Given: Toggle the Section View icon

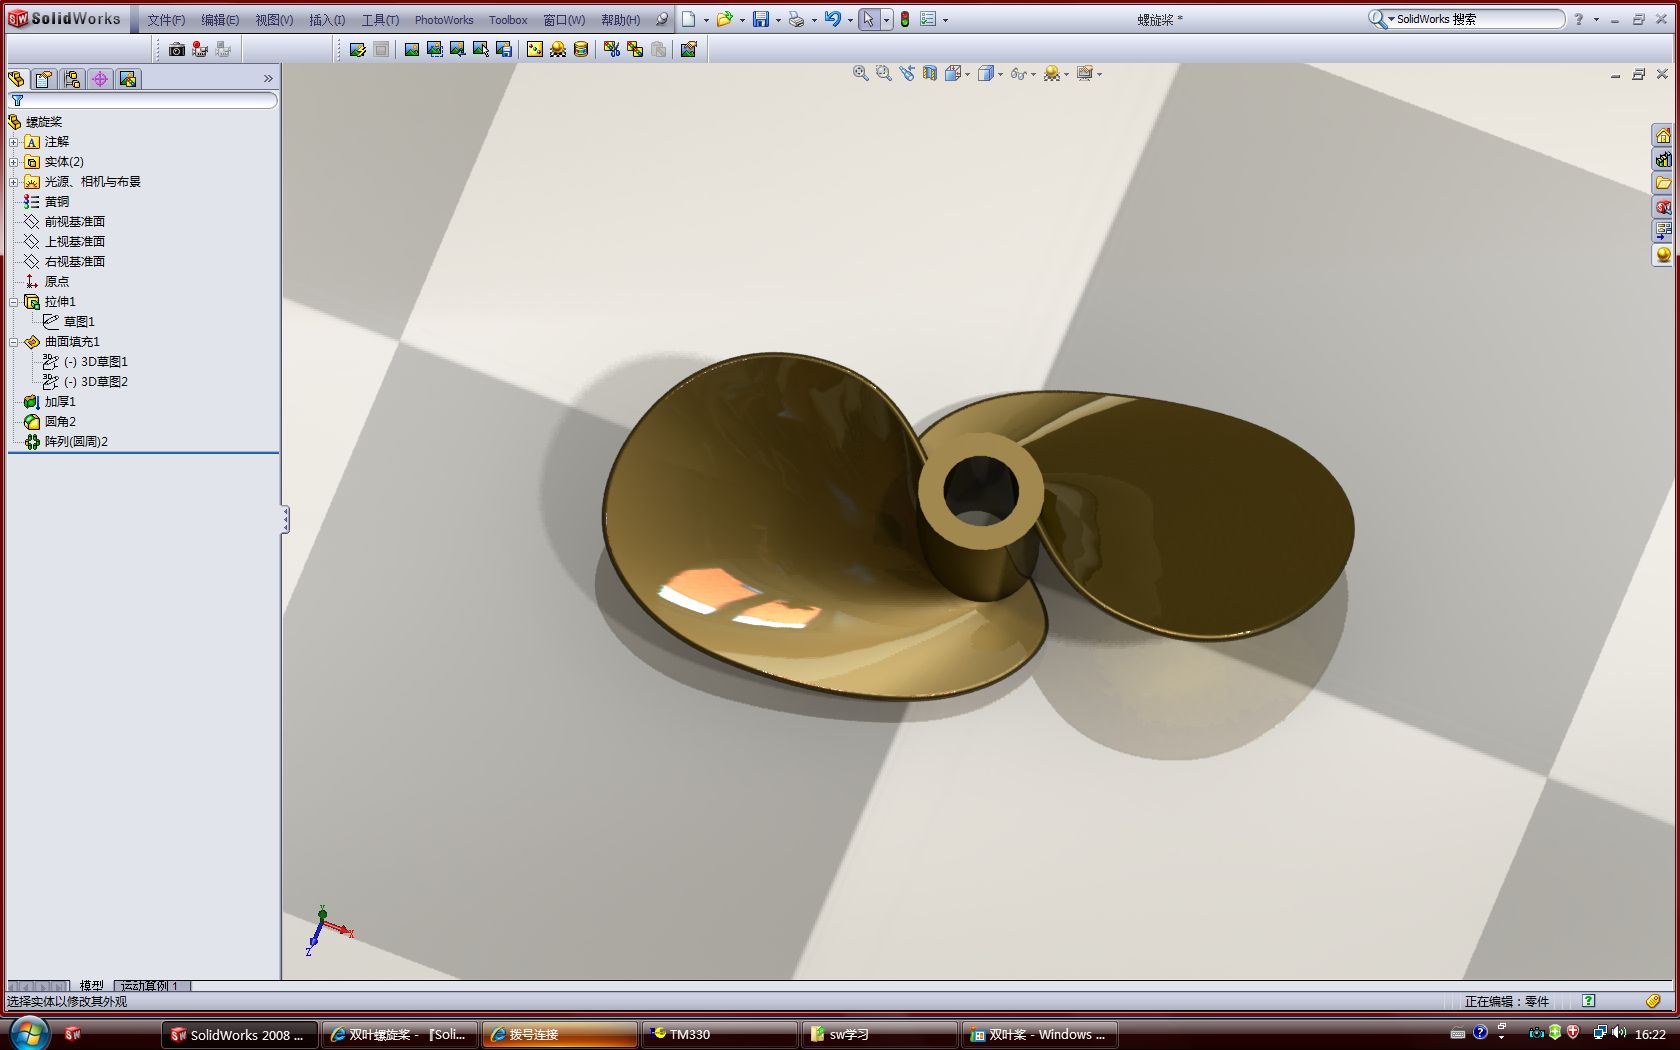Looking at the screenshot, I should pyautogui.click(x=930, y=73).
